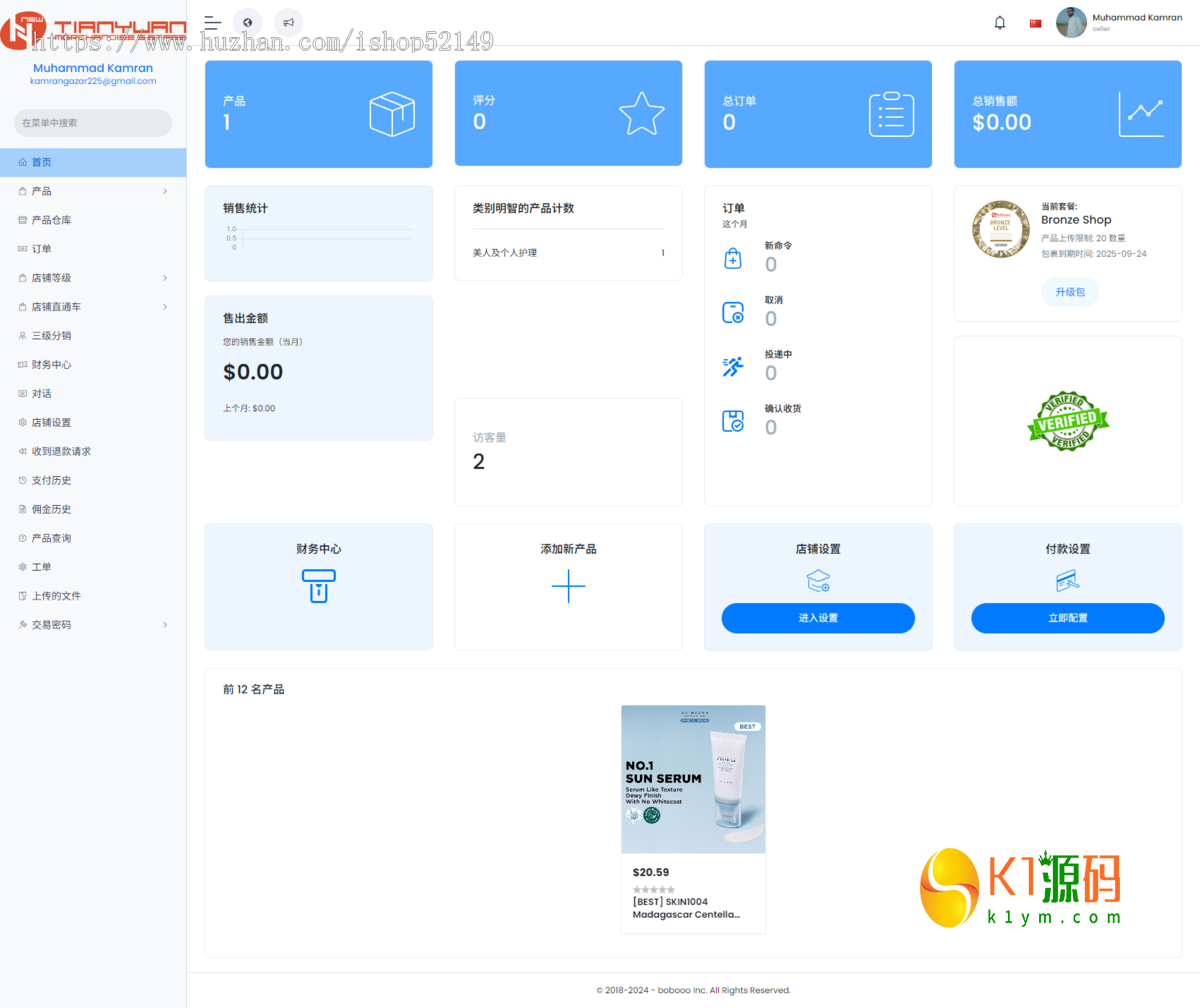Click the line chart icon in 总销售额 card
This screenshot has width=1200, height=1008.
[x=1142, y=114]
